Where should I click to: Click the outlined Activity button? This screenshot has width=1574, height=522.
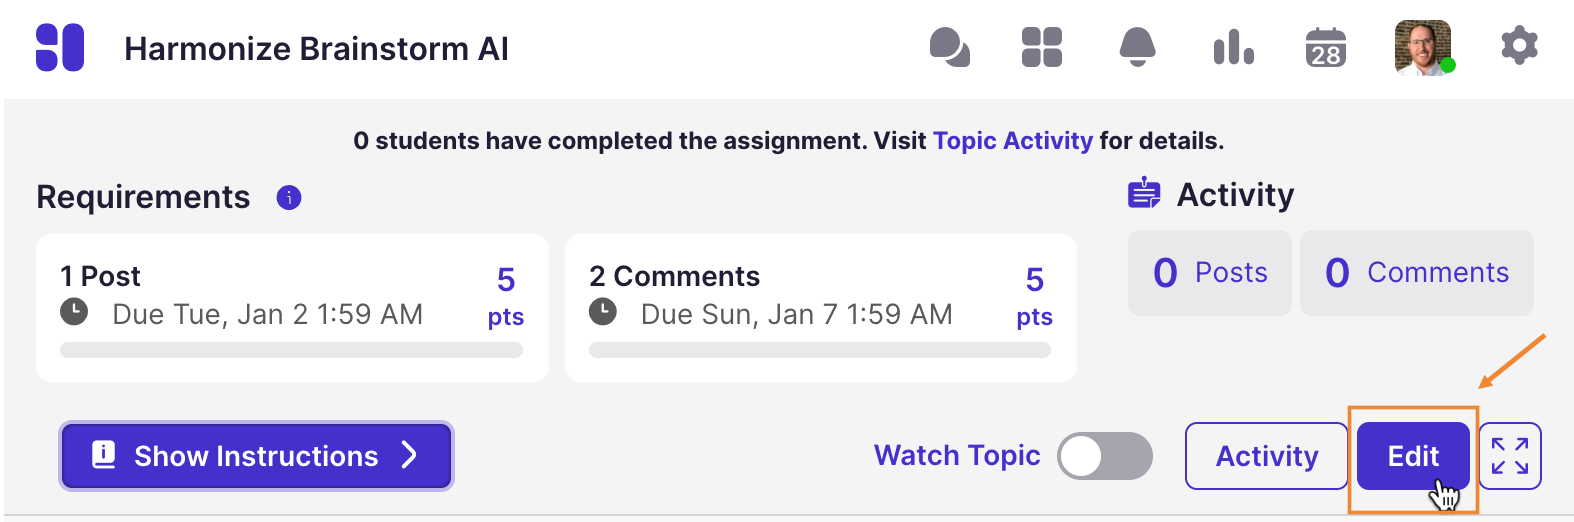(1266, 456)
